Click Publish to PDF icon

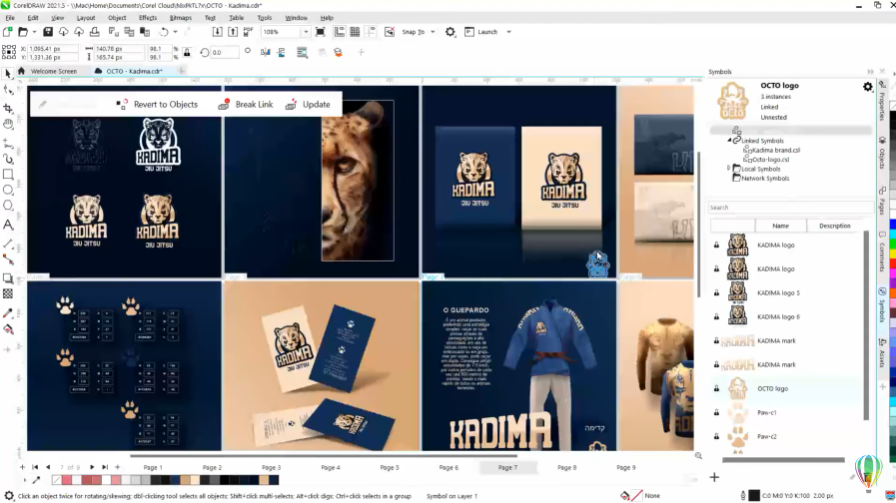248,32
